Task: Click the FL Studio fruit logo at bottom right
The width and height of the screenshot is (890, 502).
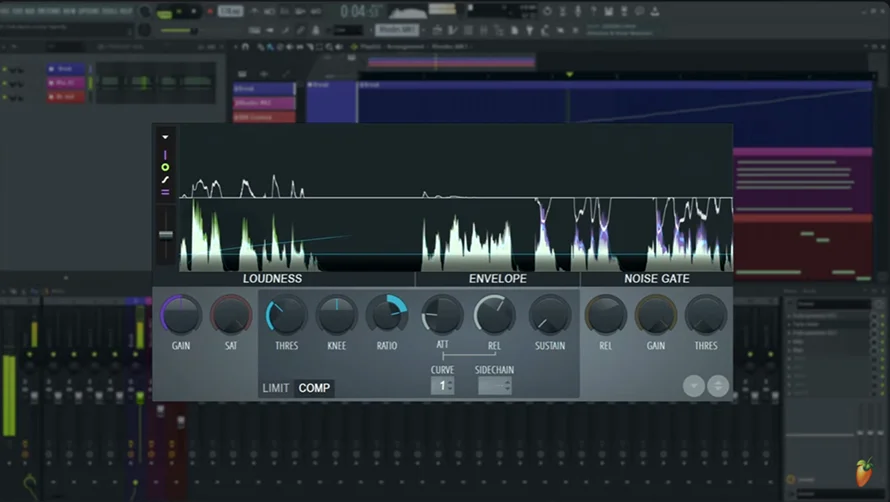Action: click(x=864, y=472)
